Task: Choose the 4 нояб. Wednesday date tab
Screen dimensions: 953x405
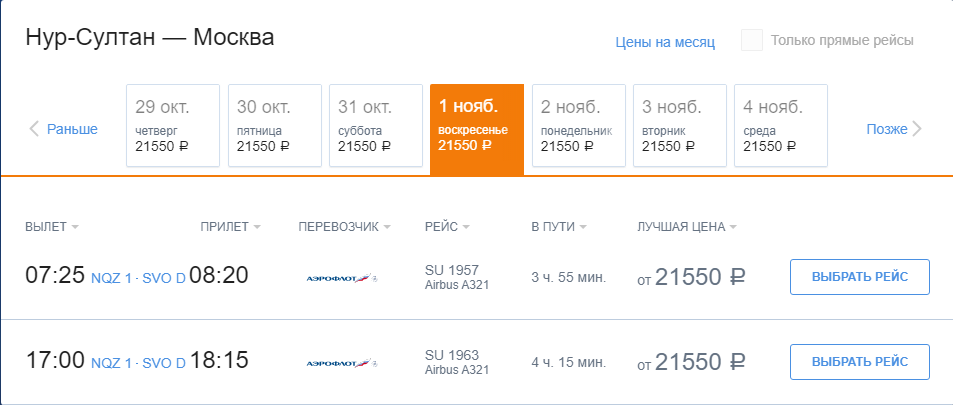Action: [x=780, y=125]
